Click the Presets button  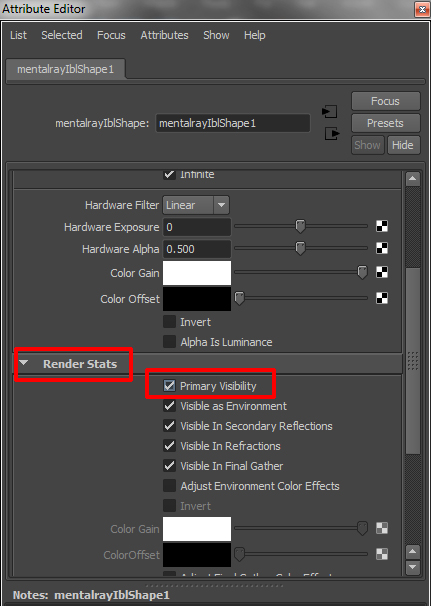coord(385,123)
